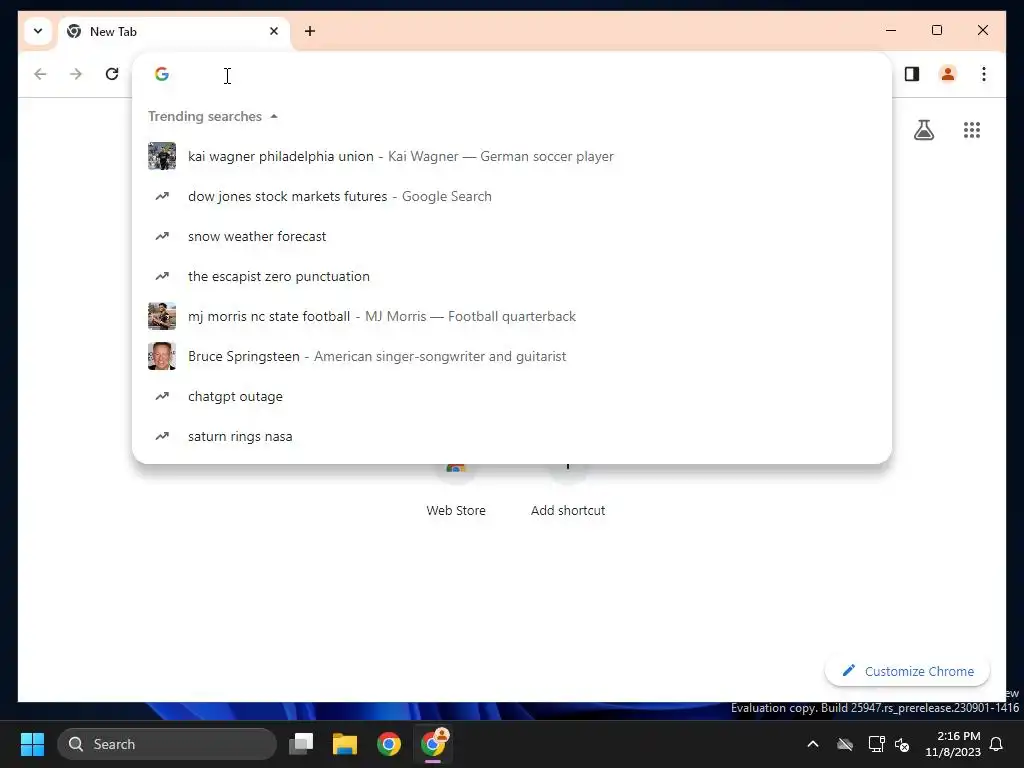Open the Web Store shortcut
The width and height of the screenshot is (1024, 768).
pyautogui.click(x=456, y=490)
